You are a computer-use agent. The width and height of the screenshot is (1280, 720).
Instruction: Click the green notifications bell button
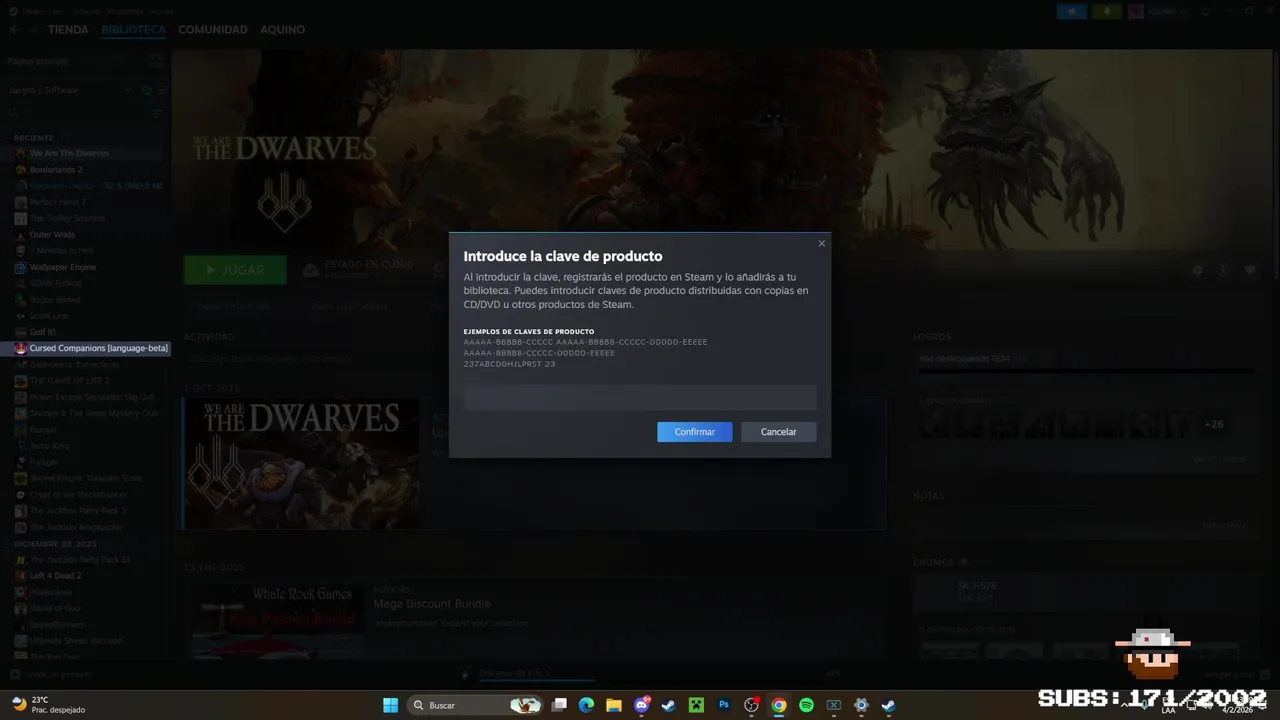point(1107,11)
